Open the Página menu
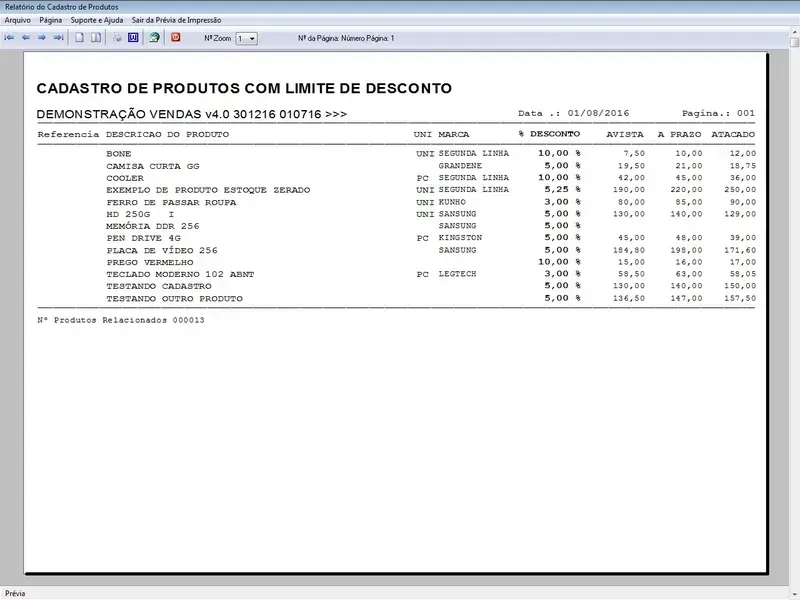This screenshot has height=600, width=800. click(51, 20)
